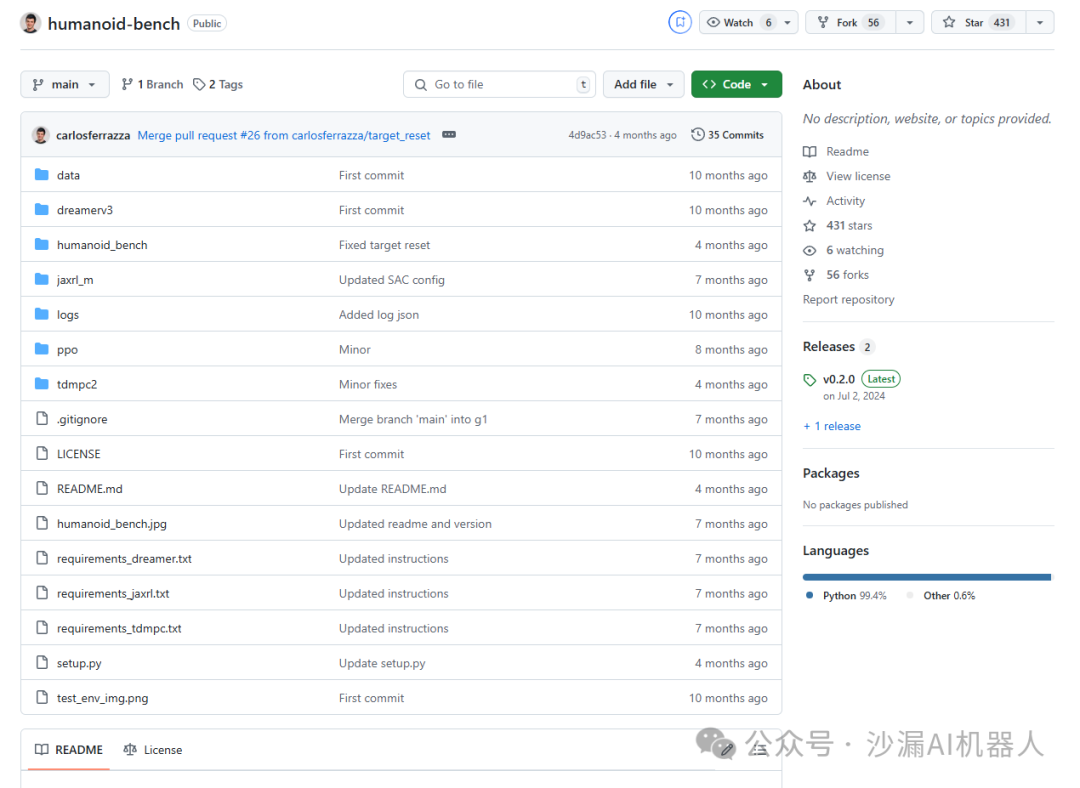The image size is (1080, 788).
Task: Expand commit message with ellipsis icon
Action: pyautogui.click(x=449, y=134)
